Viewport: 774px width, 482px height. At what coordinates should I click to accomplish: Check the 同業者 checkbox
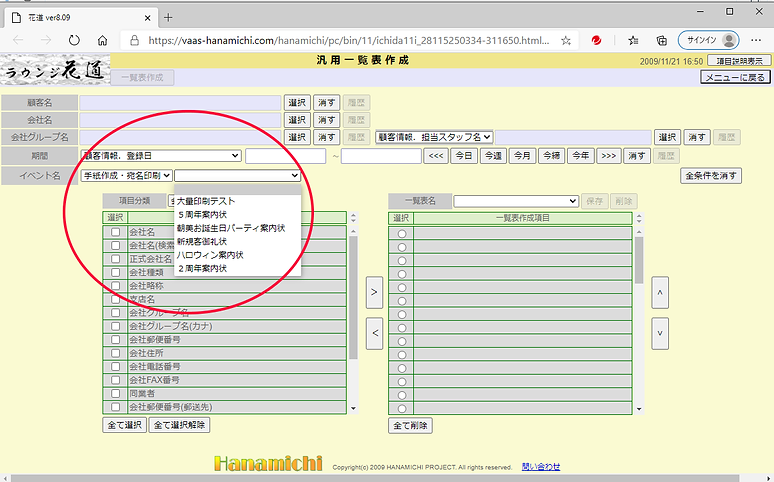pyautogui.click(x=116, y=394)
